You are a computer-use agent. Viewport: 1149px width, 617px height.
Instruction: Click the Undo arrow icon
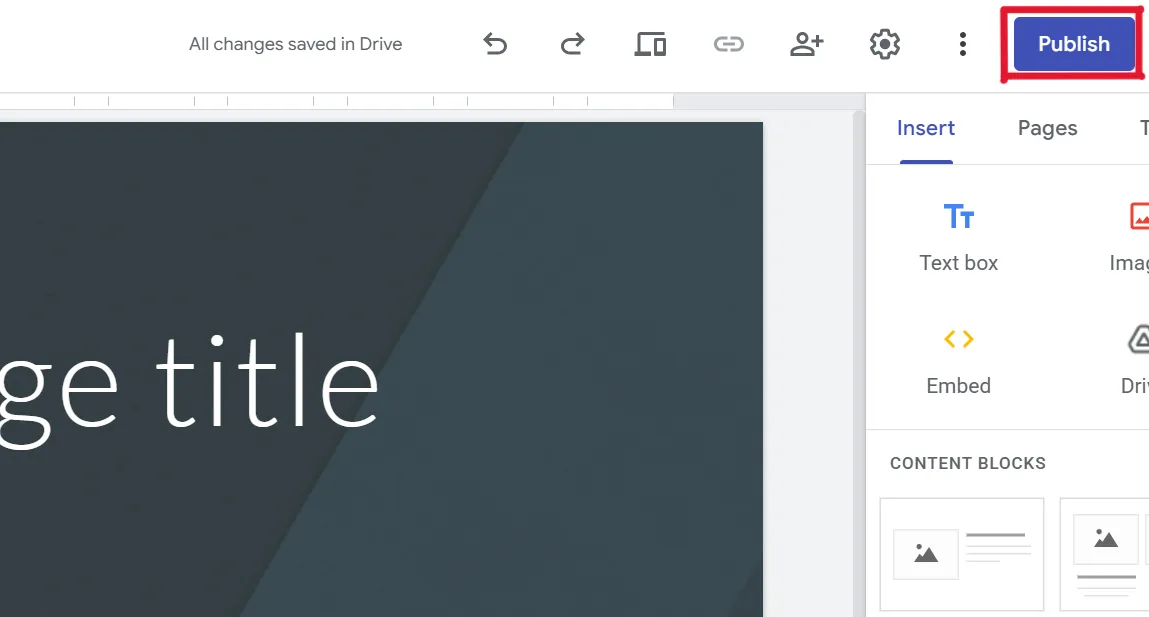point(495,44)
